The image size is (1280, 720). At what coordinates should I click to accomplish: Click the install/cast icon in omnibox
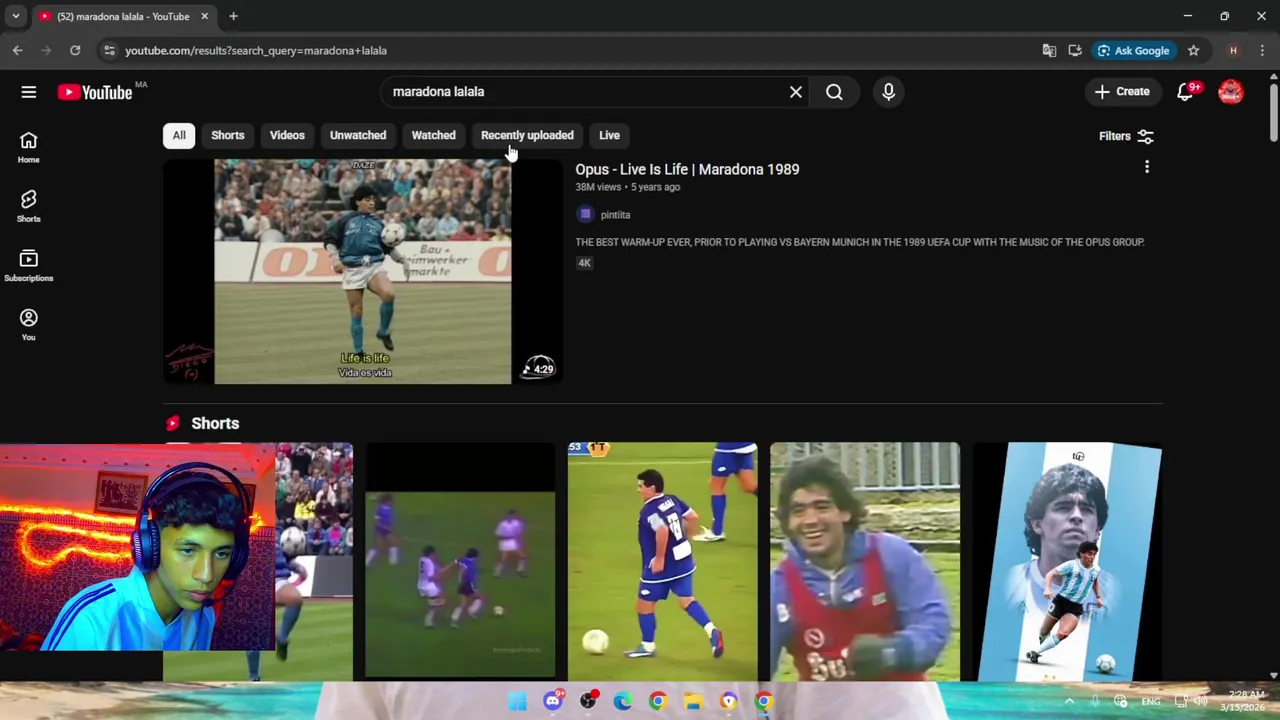click(x=1075, y=50)
